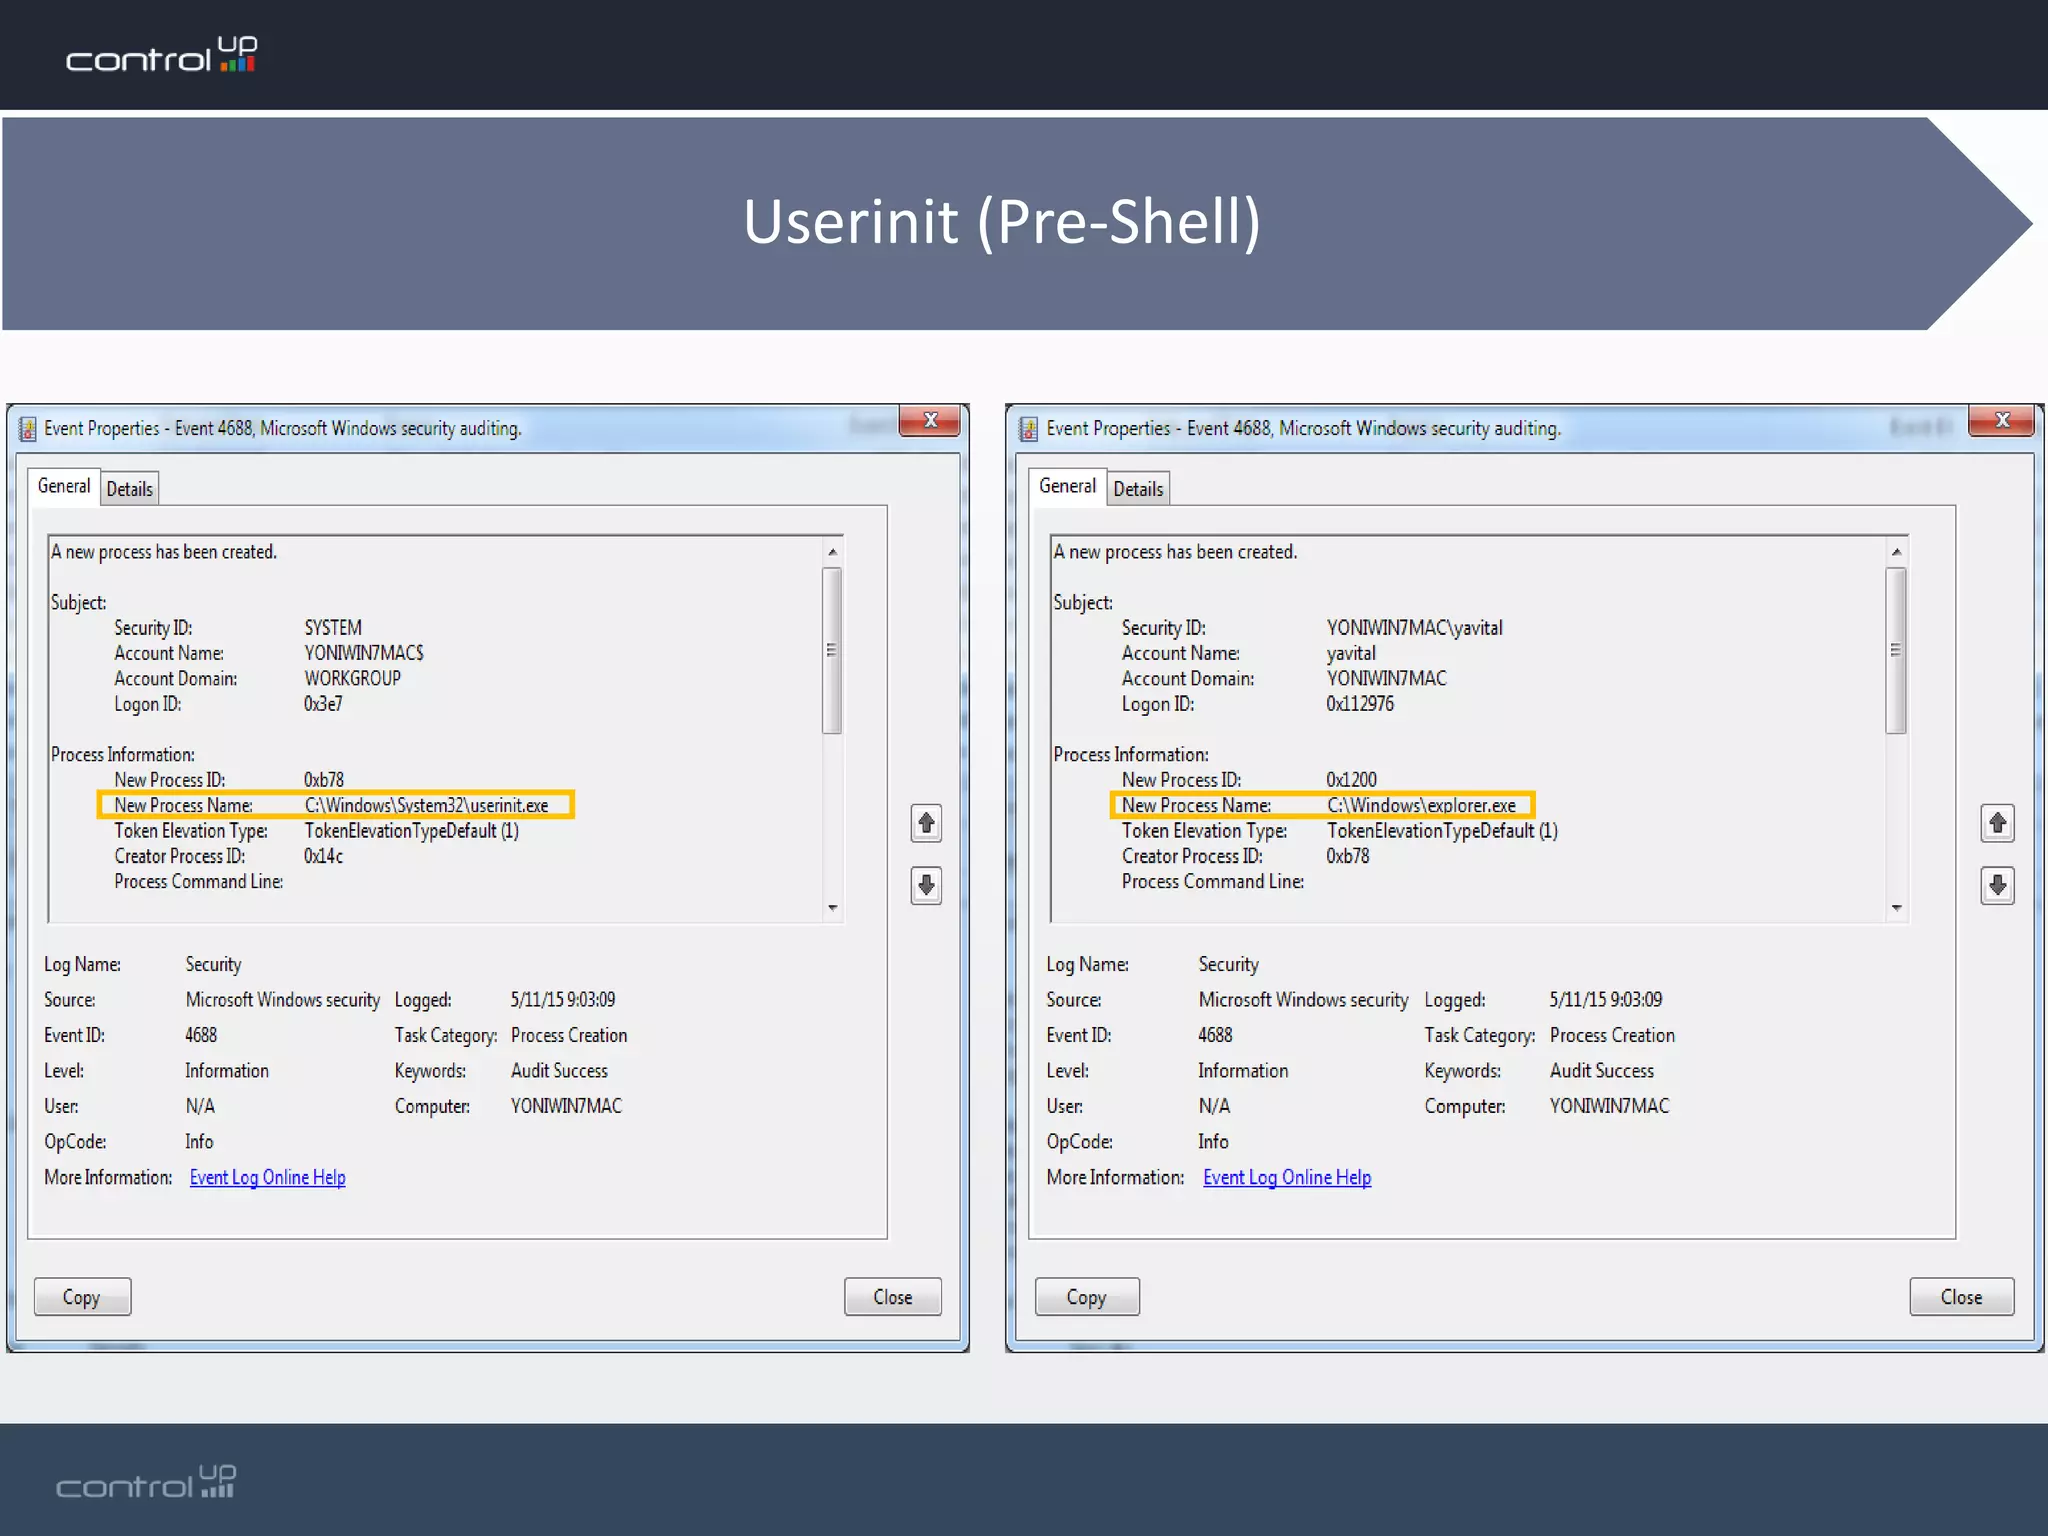The width and height of the screenshot is (2048, 1536).
Task: Select the General tab in userinit event dialog
Action: [x=64, y=486]
